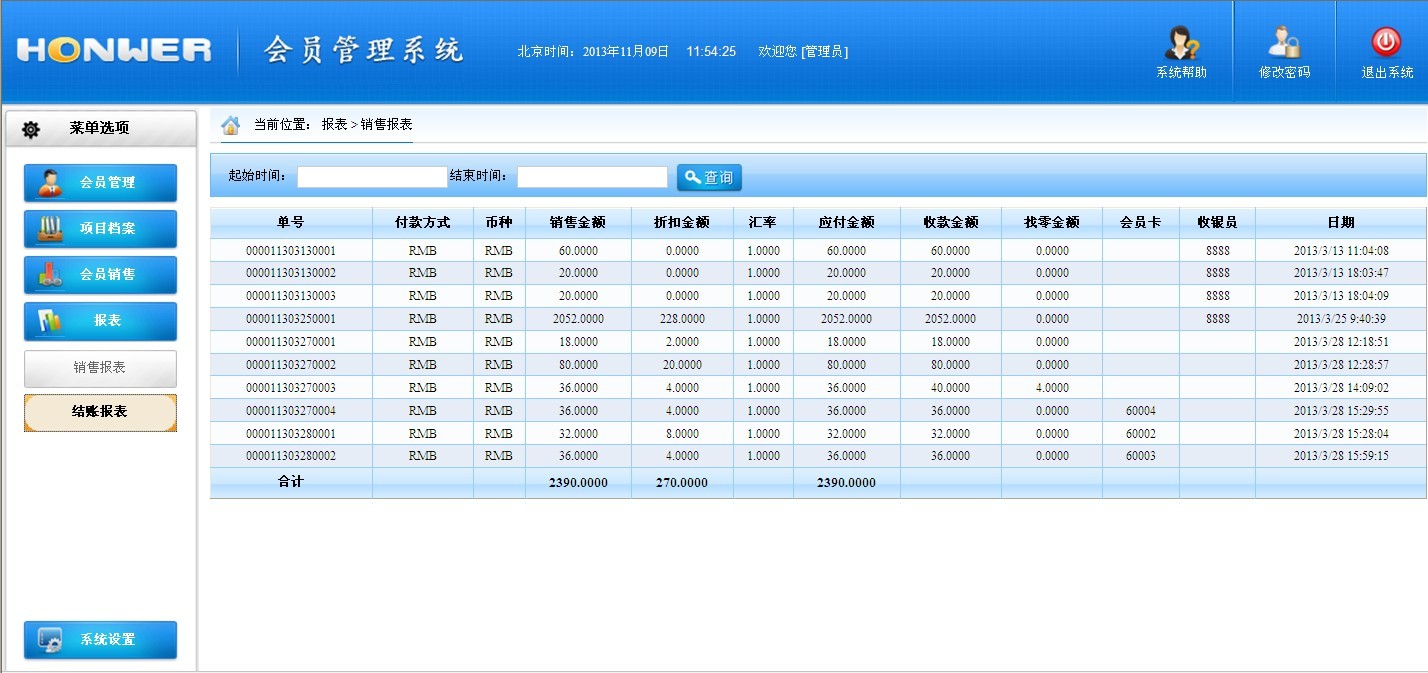Click the 查询 search button

[x=709, y=177]
